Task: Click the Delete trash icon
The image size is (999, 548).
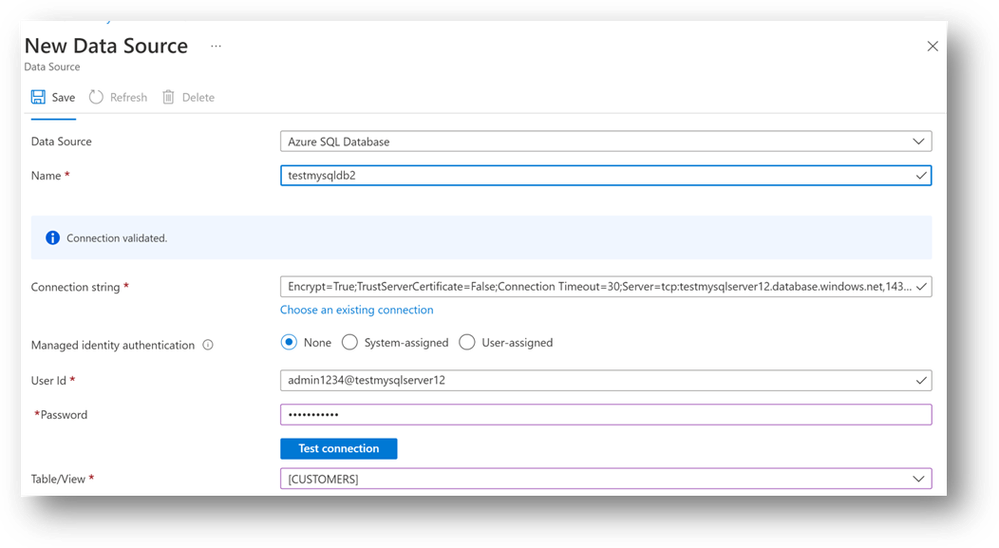Action: click(168, 97)
